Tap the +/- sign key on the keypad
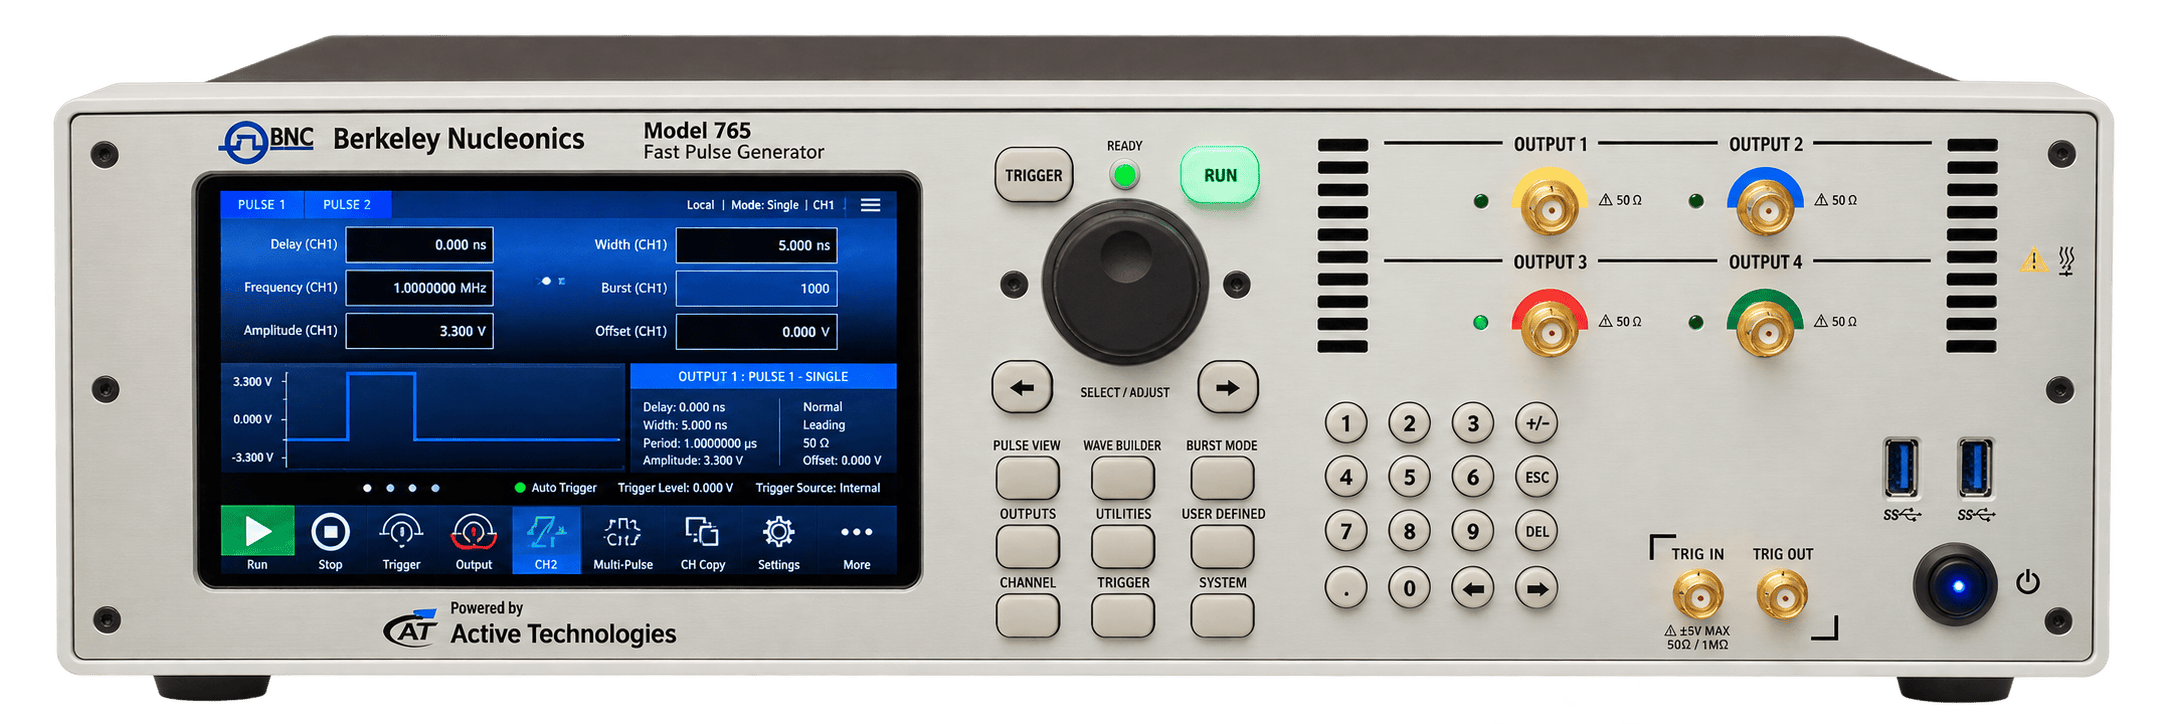The width and height of the screenshot is (2172, 724). point(1537,423)
